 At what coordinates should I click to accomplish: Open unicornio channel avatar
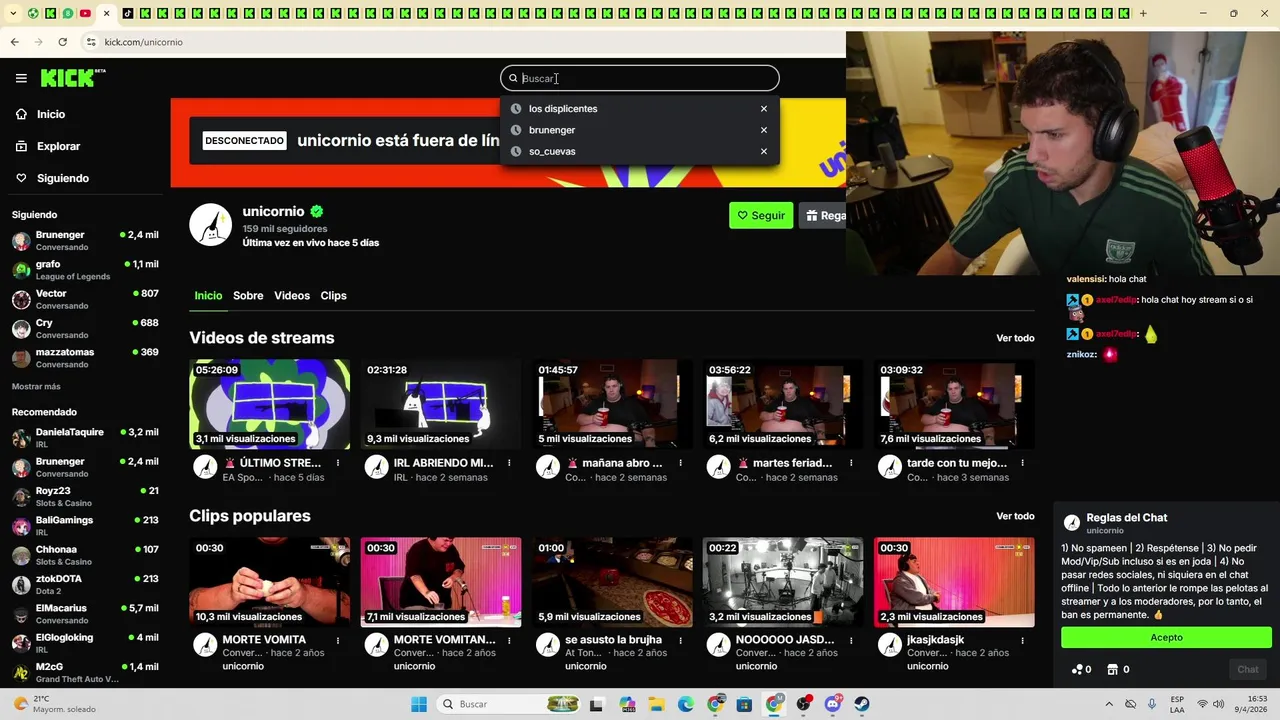[210, 224]
